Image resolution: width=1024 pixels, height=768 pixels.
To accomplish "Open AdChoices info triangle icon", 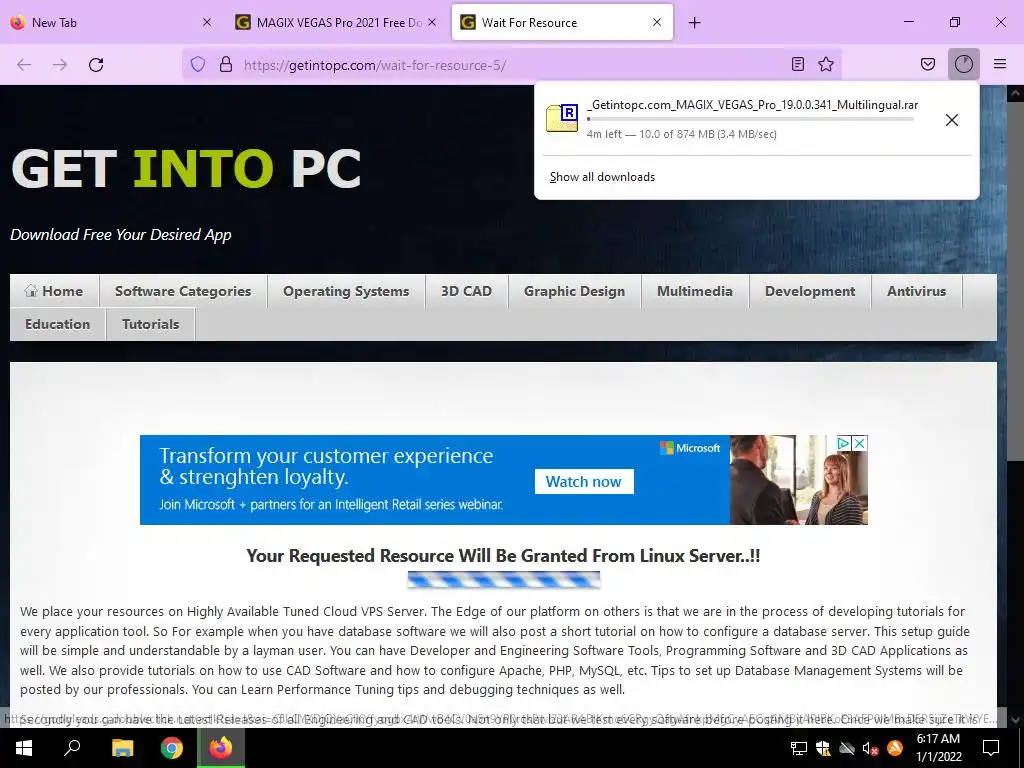I will [844, 443].
